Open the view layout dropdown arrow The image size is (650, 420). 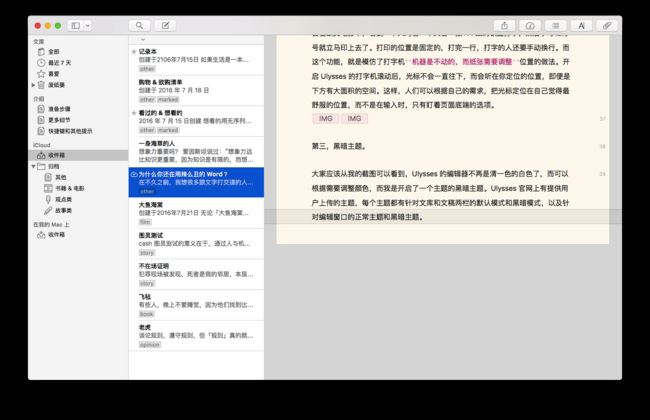tap(88, 26)
